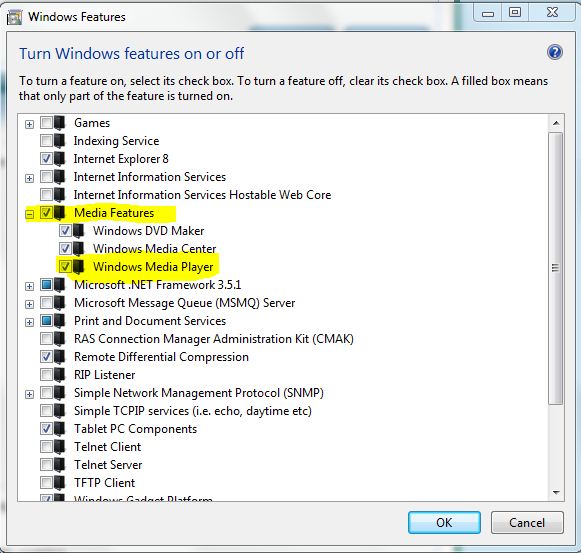Minimize the Windows Features window
This screenshot has width=581, height=553.
[488, 13]
